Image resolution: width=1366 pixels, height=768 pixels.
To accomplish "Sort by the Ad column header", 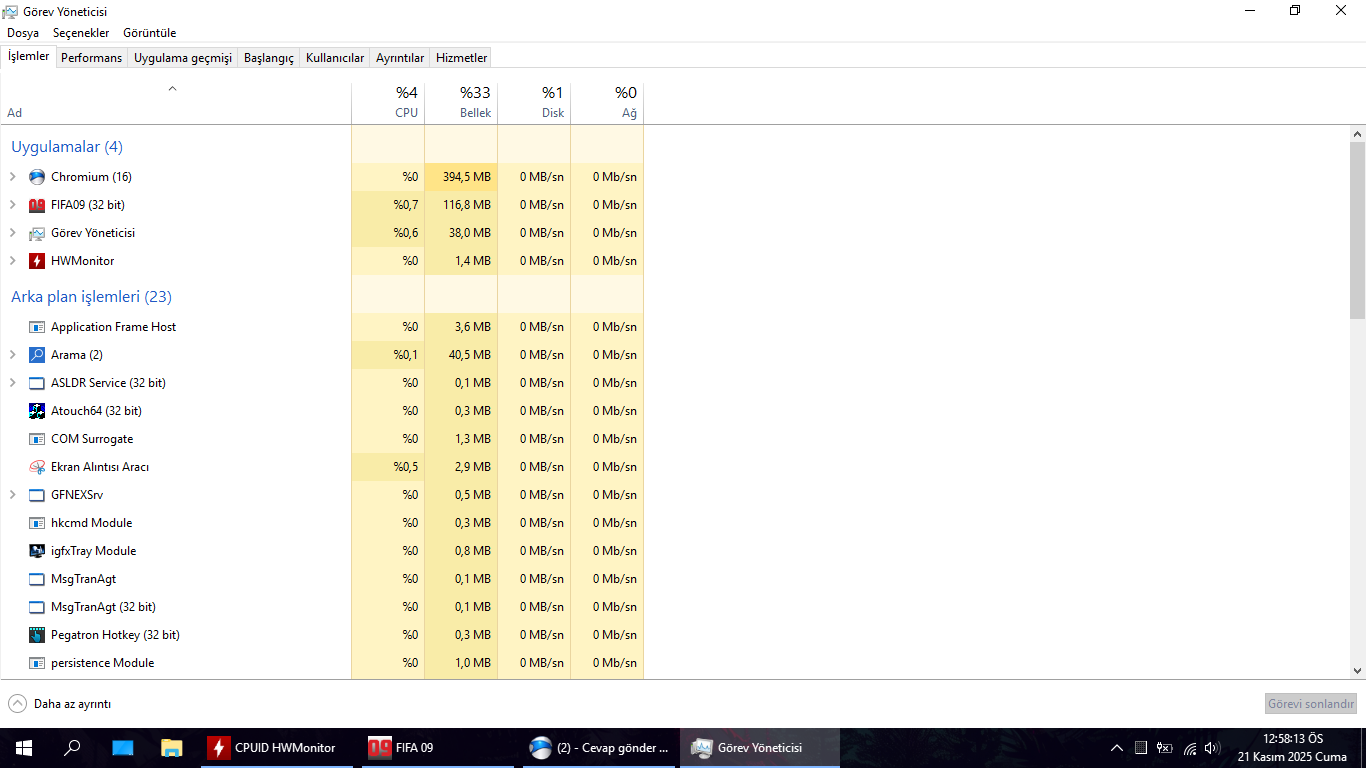I will [x=175, y=102].
